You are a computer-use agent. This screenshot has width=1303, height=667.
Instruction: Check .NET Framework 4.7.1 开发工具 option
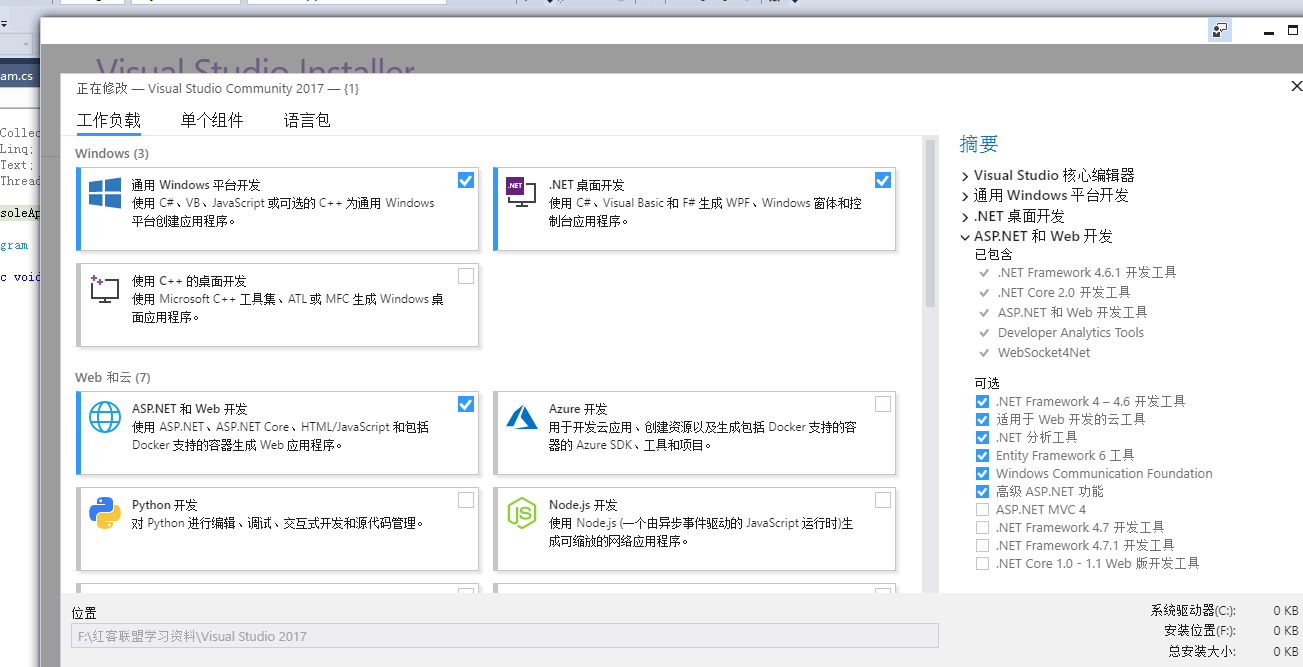point(982,545)
